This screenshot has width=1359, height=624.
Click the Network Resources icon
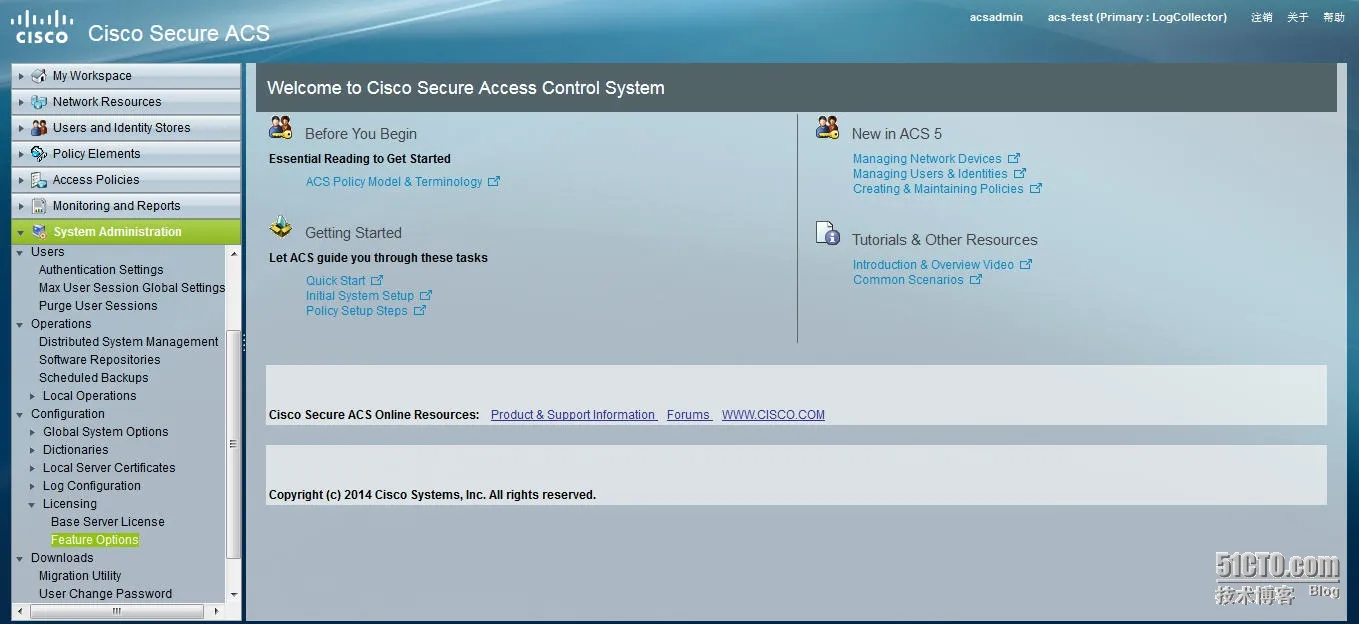39,102
